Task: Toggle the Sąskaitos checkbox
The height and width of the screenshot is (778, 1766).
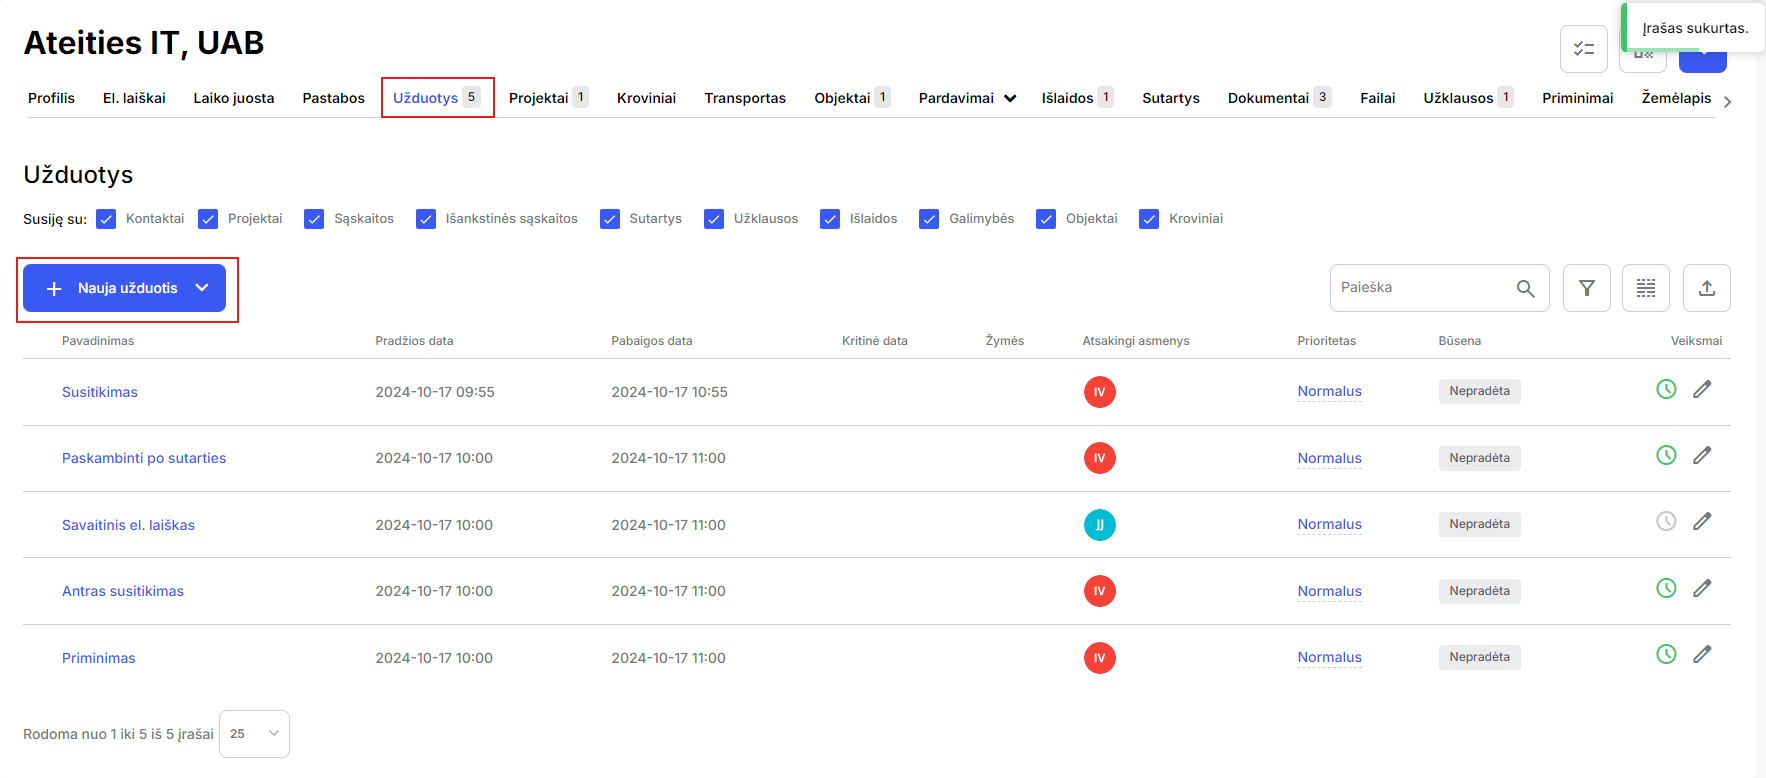Action: (314, 219)
